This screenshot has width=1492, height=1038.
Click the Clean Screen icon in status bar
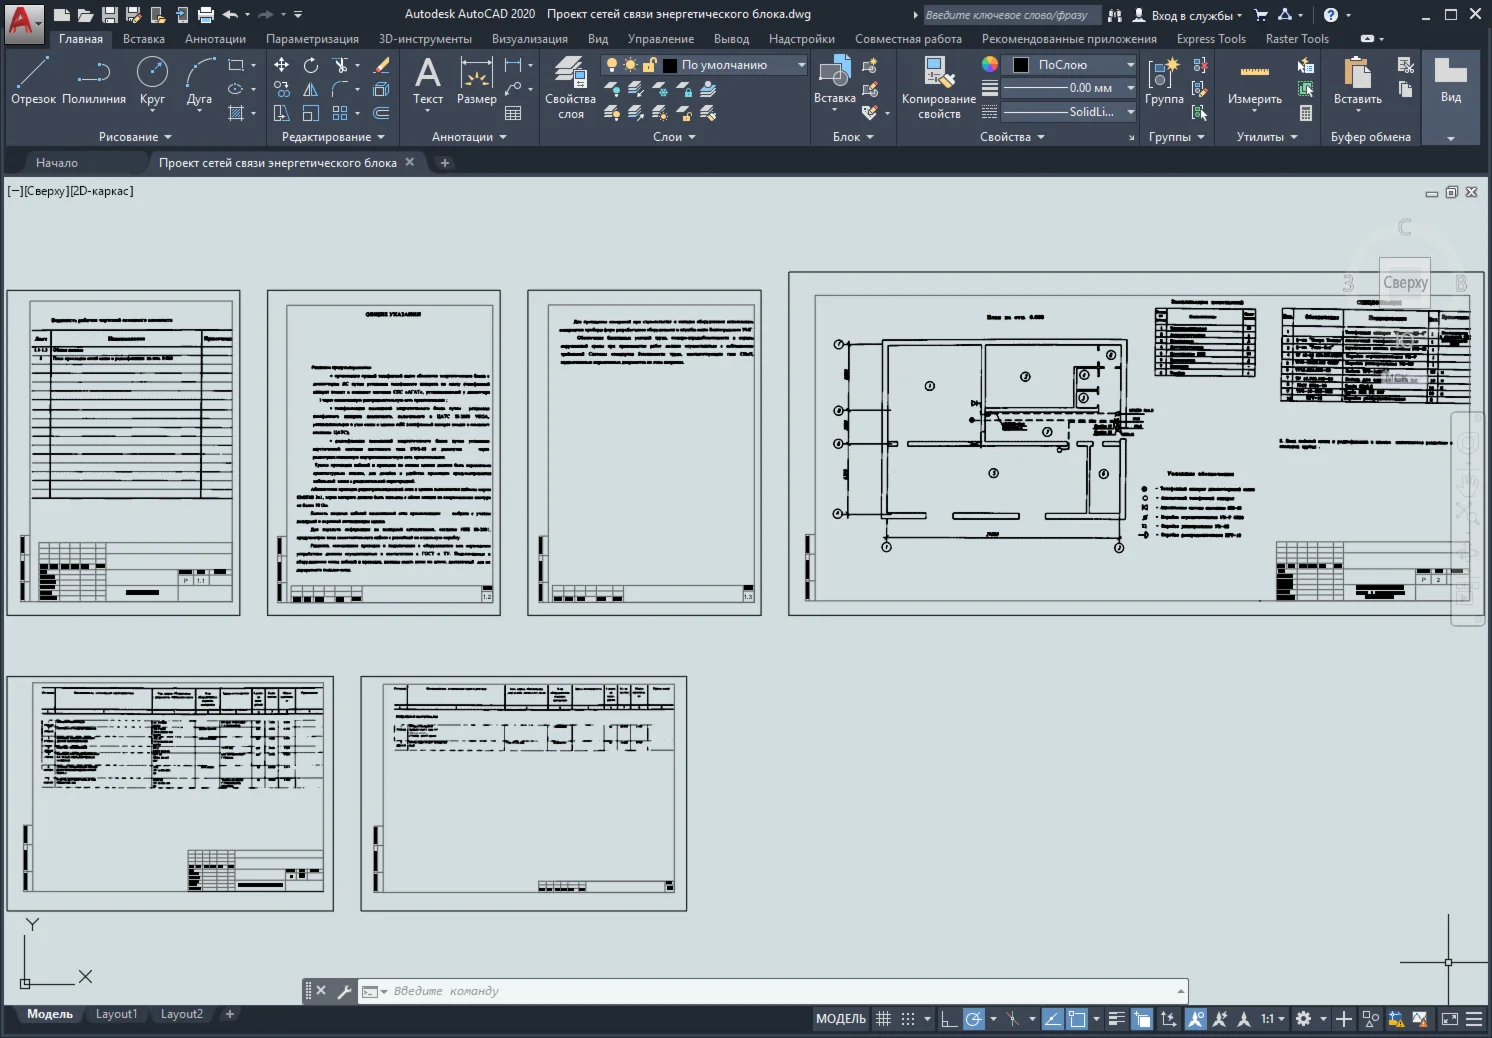click(x=1449, y=1019)
